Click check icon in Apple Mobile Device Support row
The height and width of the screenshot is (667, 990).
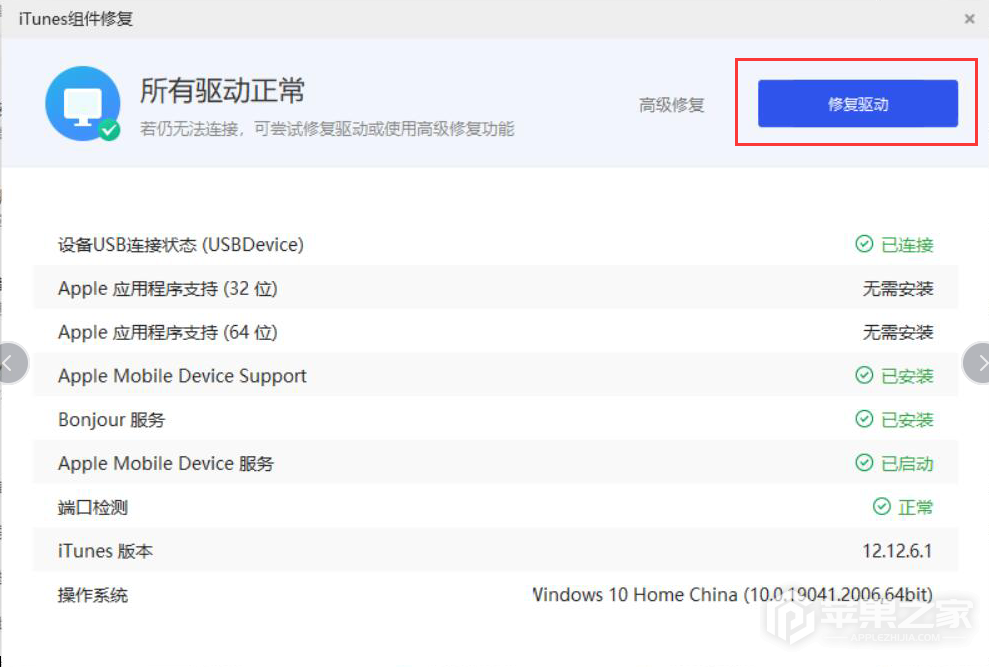click(x=864, y=375)
